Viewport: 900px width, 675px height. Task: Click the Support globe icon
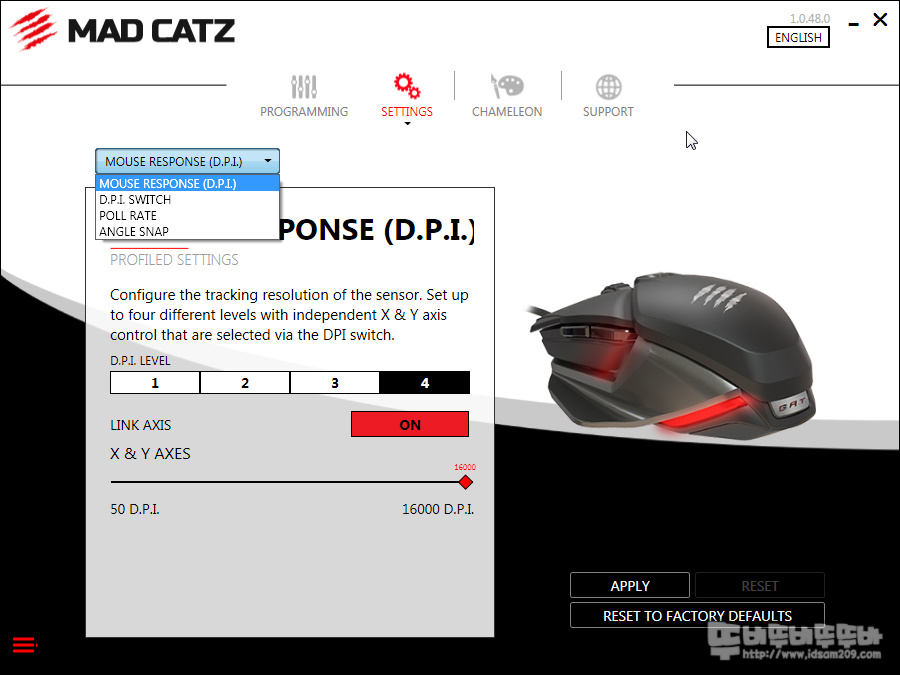point(608,87)
